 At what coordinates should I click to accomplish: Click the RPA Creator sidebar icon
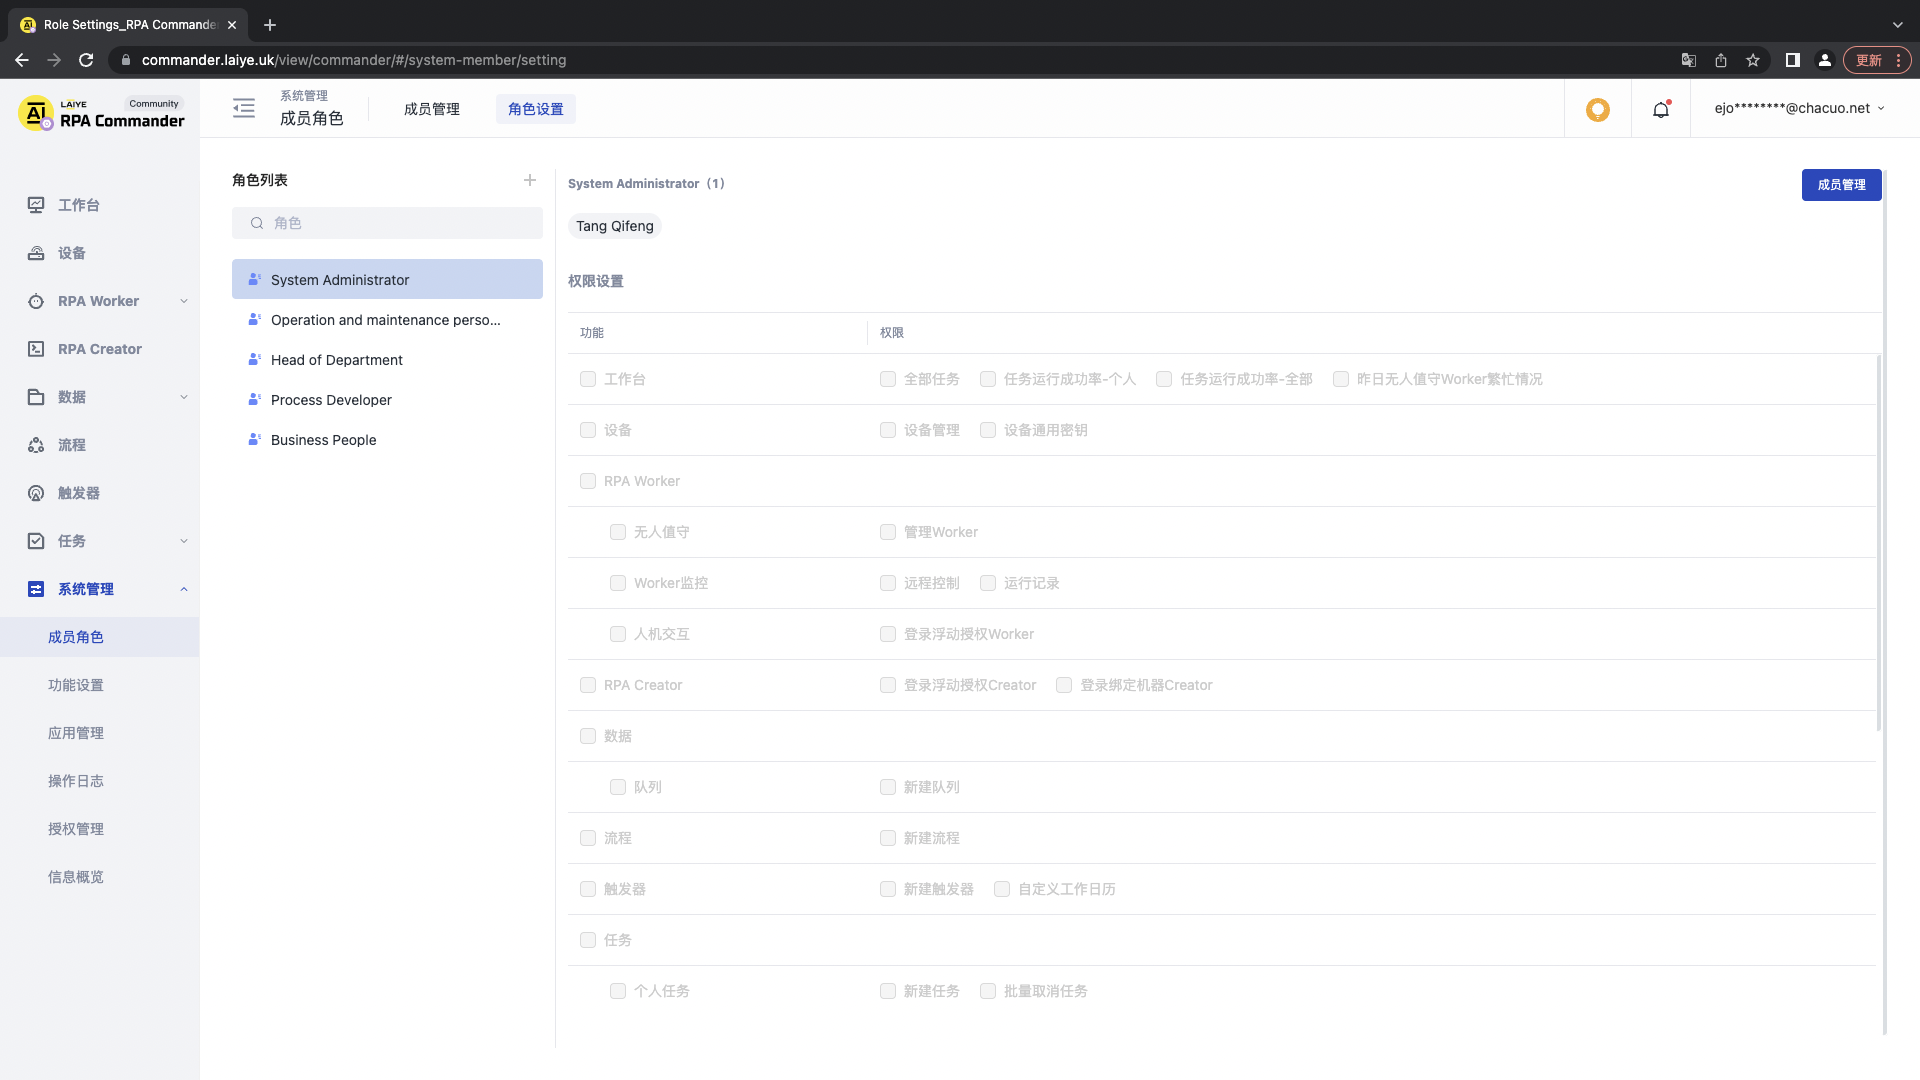coord(36,349)
